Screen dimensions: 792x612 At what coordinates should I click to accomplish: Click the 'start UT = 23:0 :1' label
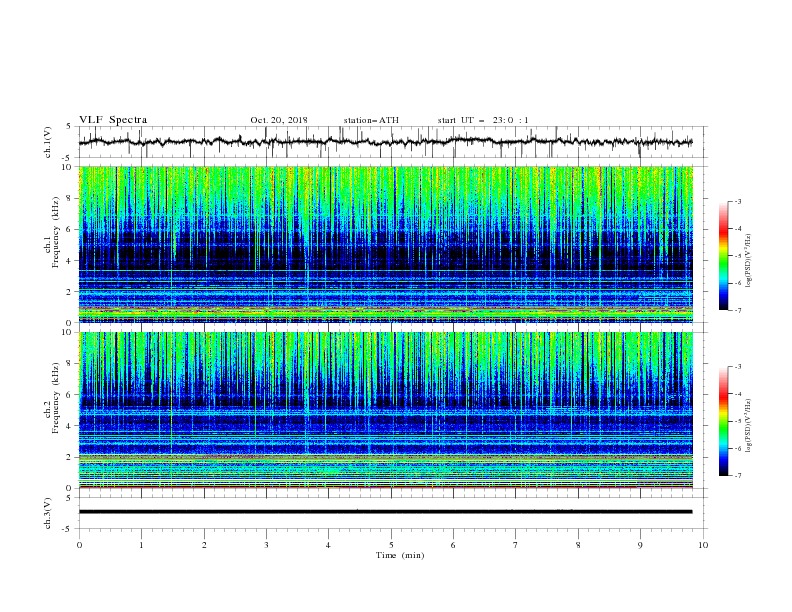(x=483, y=120)
